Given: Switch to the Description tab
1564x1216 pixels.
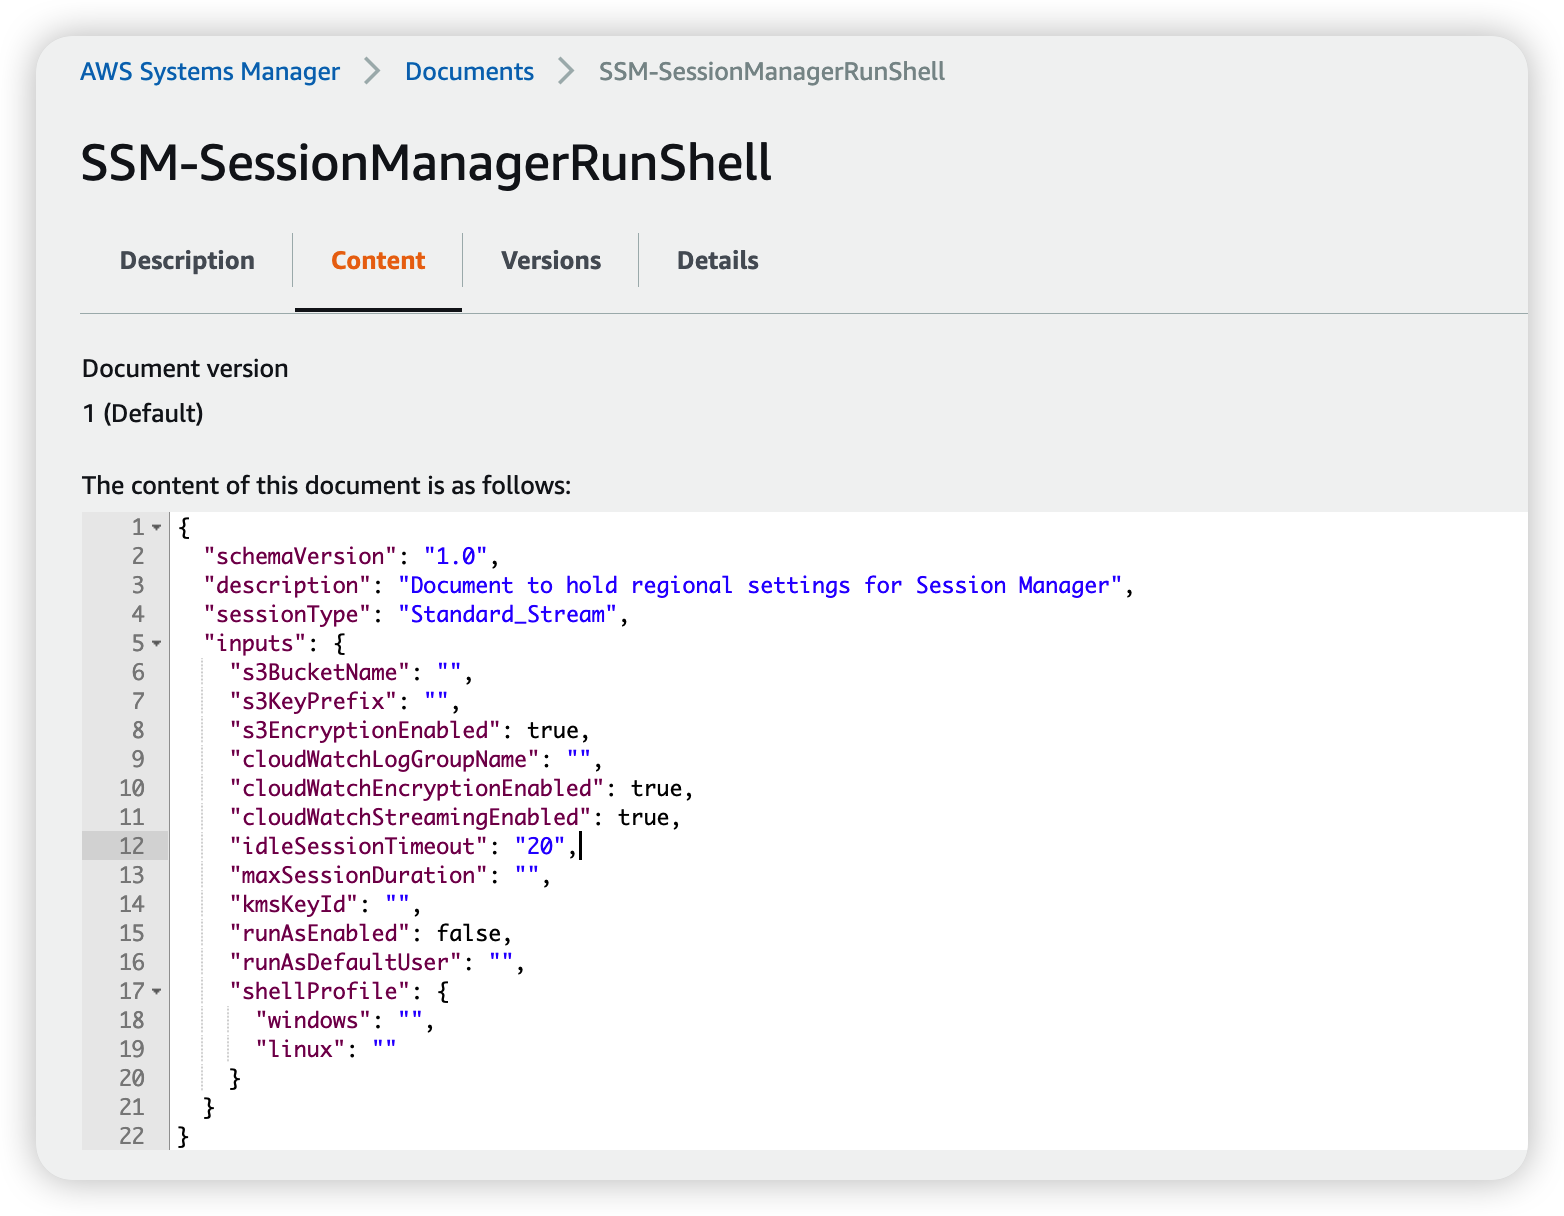Looking at the screenshot, I should click(186, 260).
